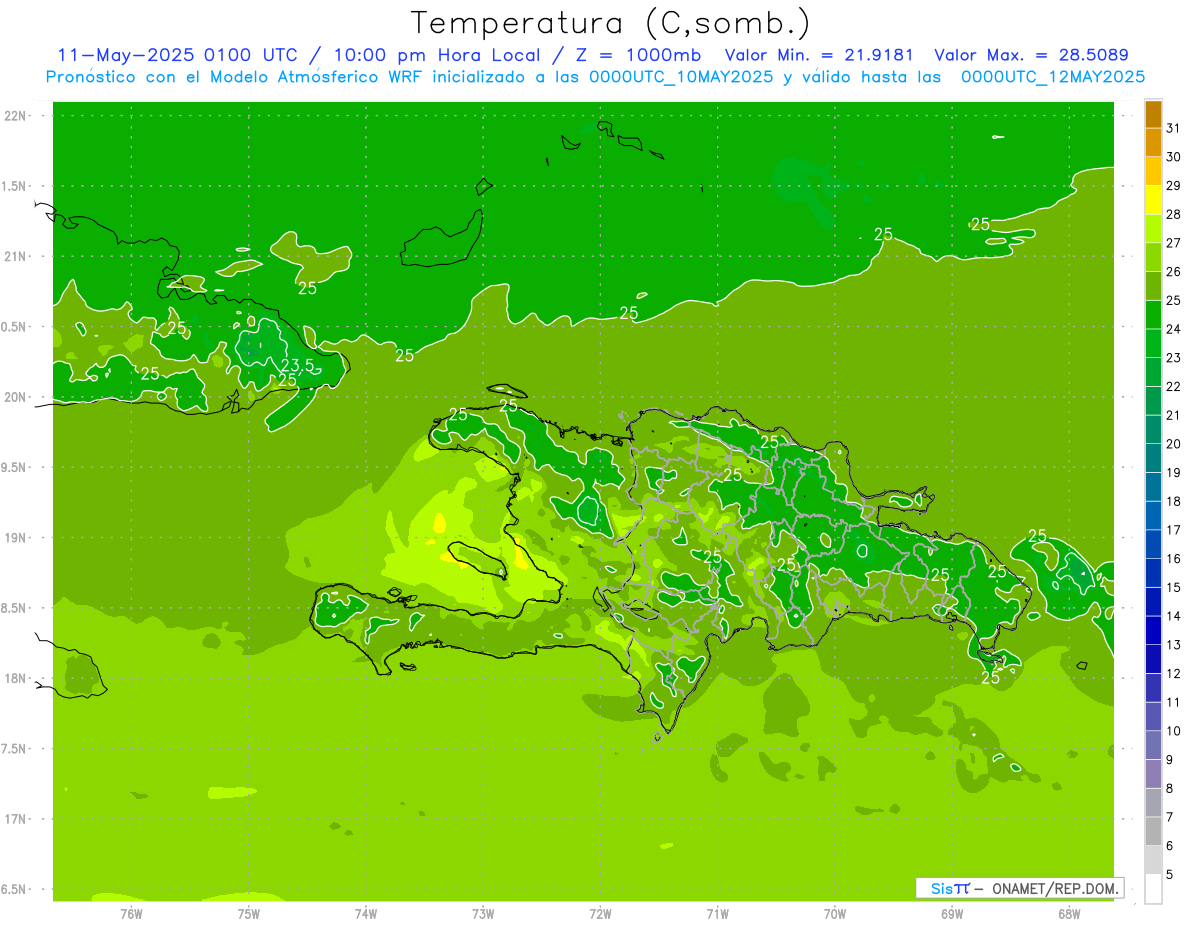Click the '0000UTC_10MAY2025' initialization time

tap(681, 76)
